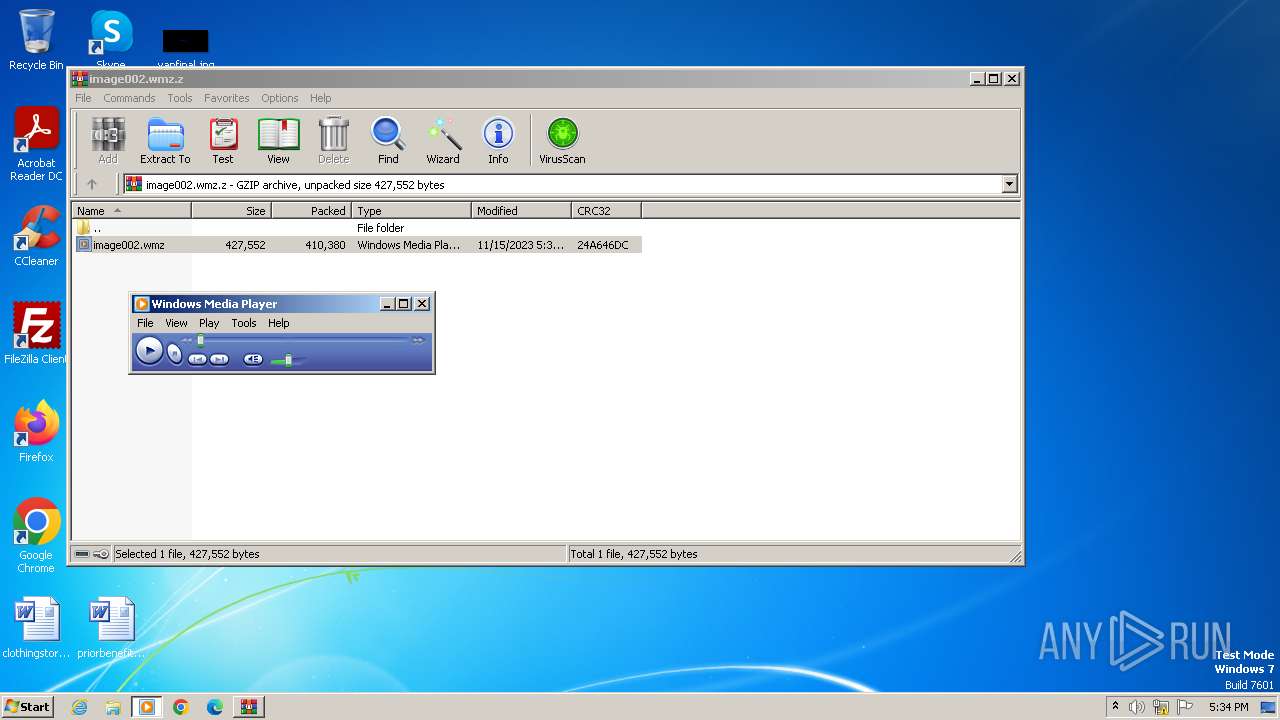The image size is (1280, 720).
Task: Go up one folder level arrow
Action: tap(92, 184)
